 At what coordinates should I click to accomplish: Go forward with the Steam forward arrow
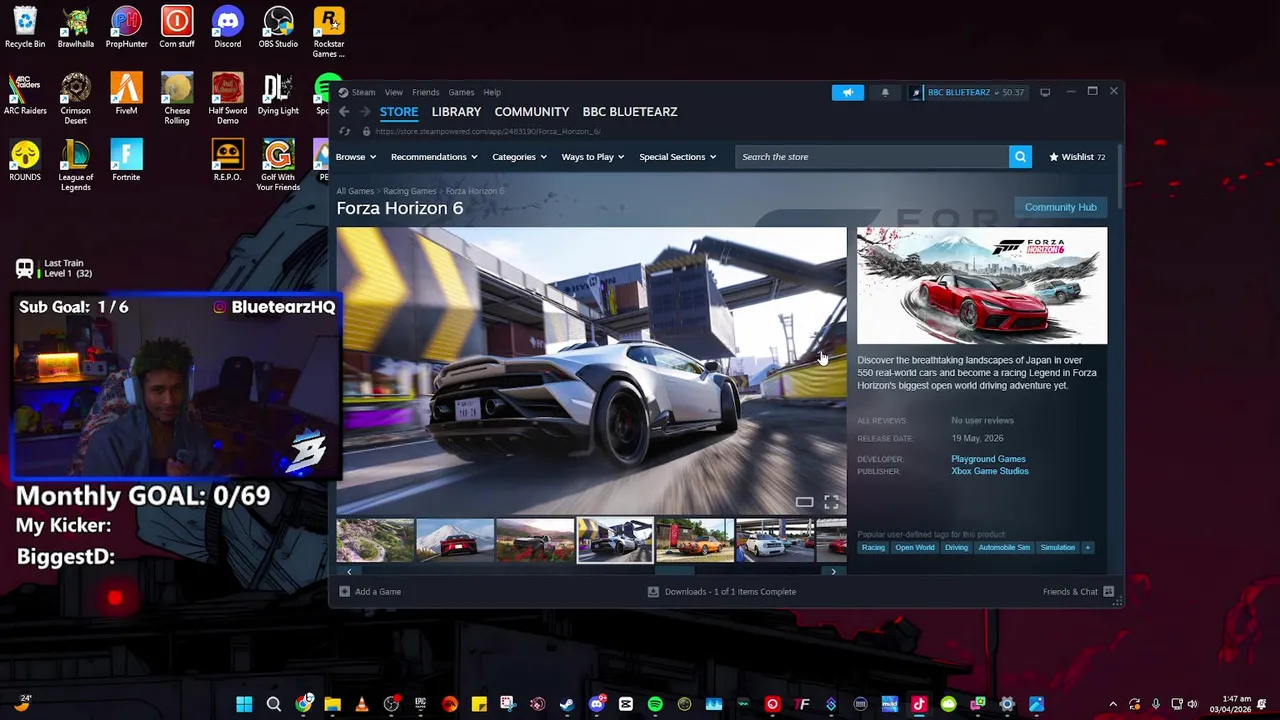[x=365, y=112]
